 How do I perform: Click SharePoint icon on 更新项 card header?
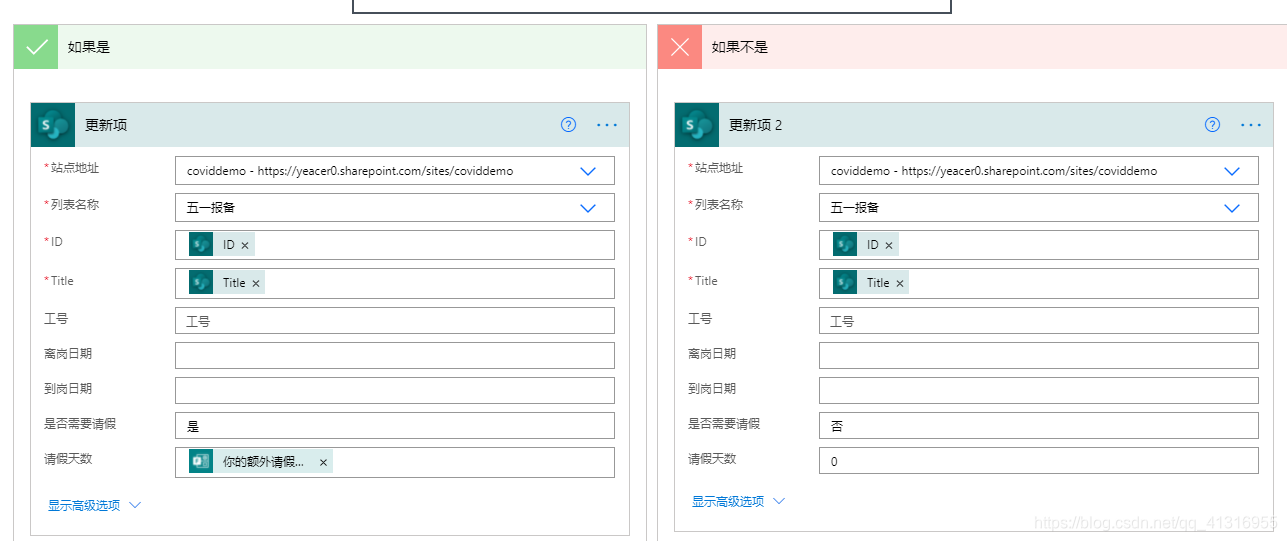(x=53, y=125)
